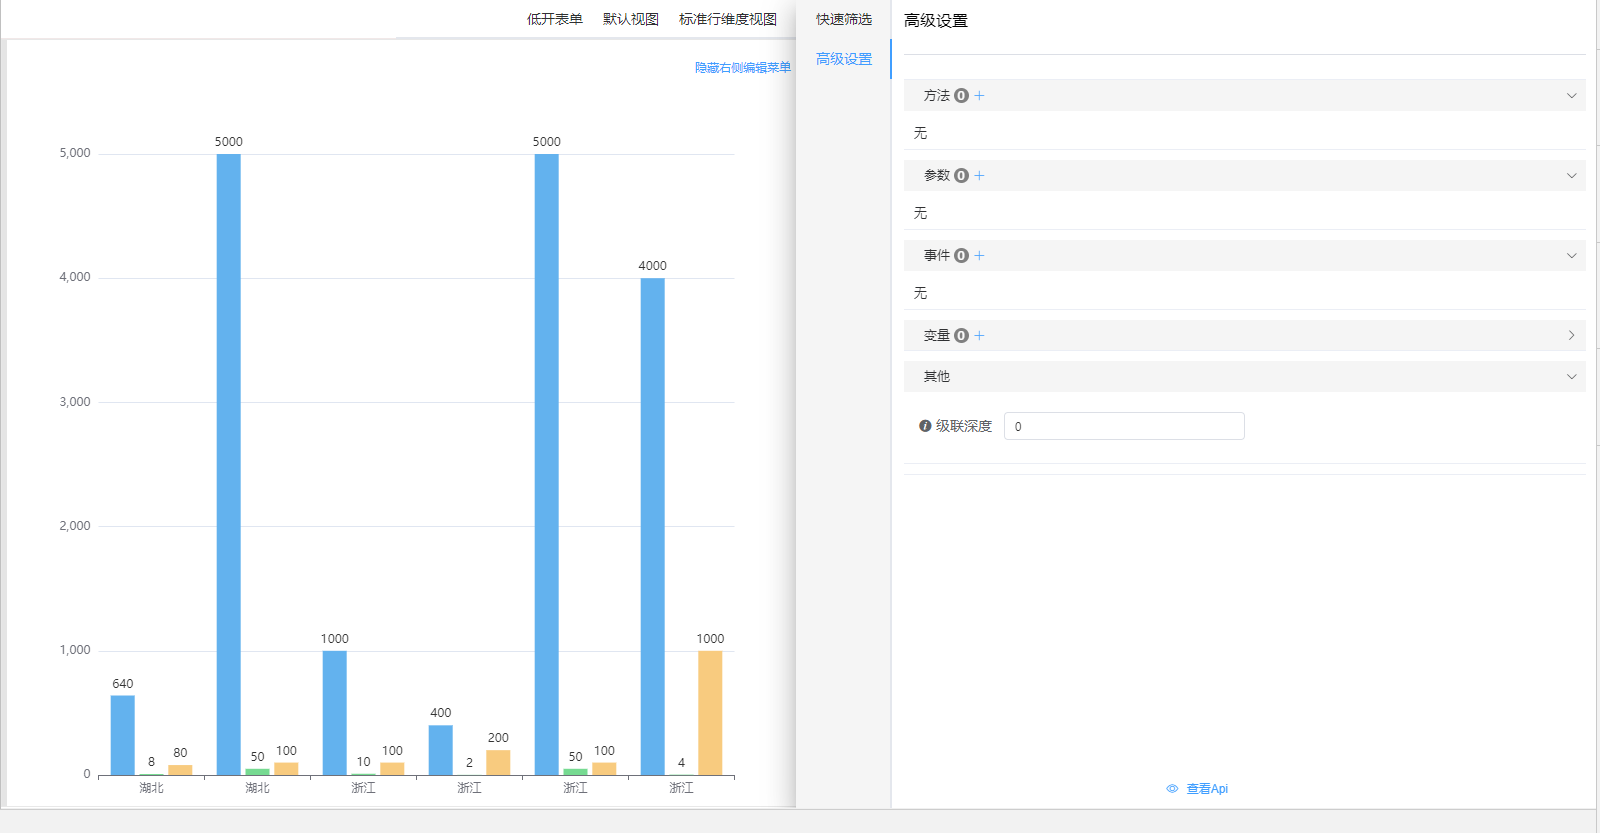Viewport: 1600px width, 833px height.
Task: Add a 变量 using the plus icon
Action: tap(979, 336)
